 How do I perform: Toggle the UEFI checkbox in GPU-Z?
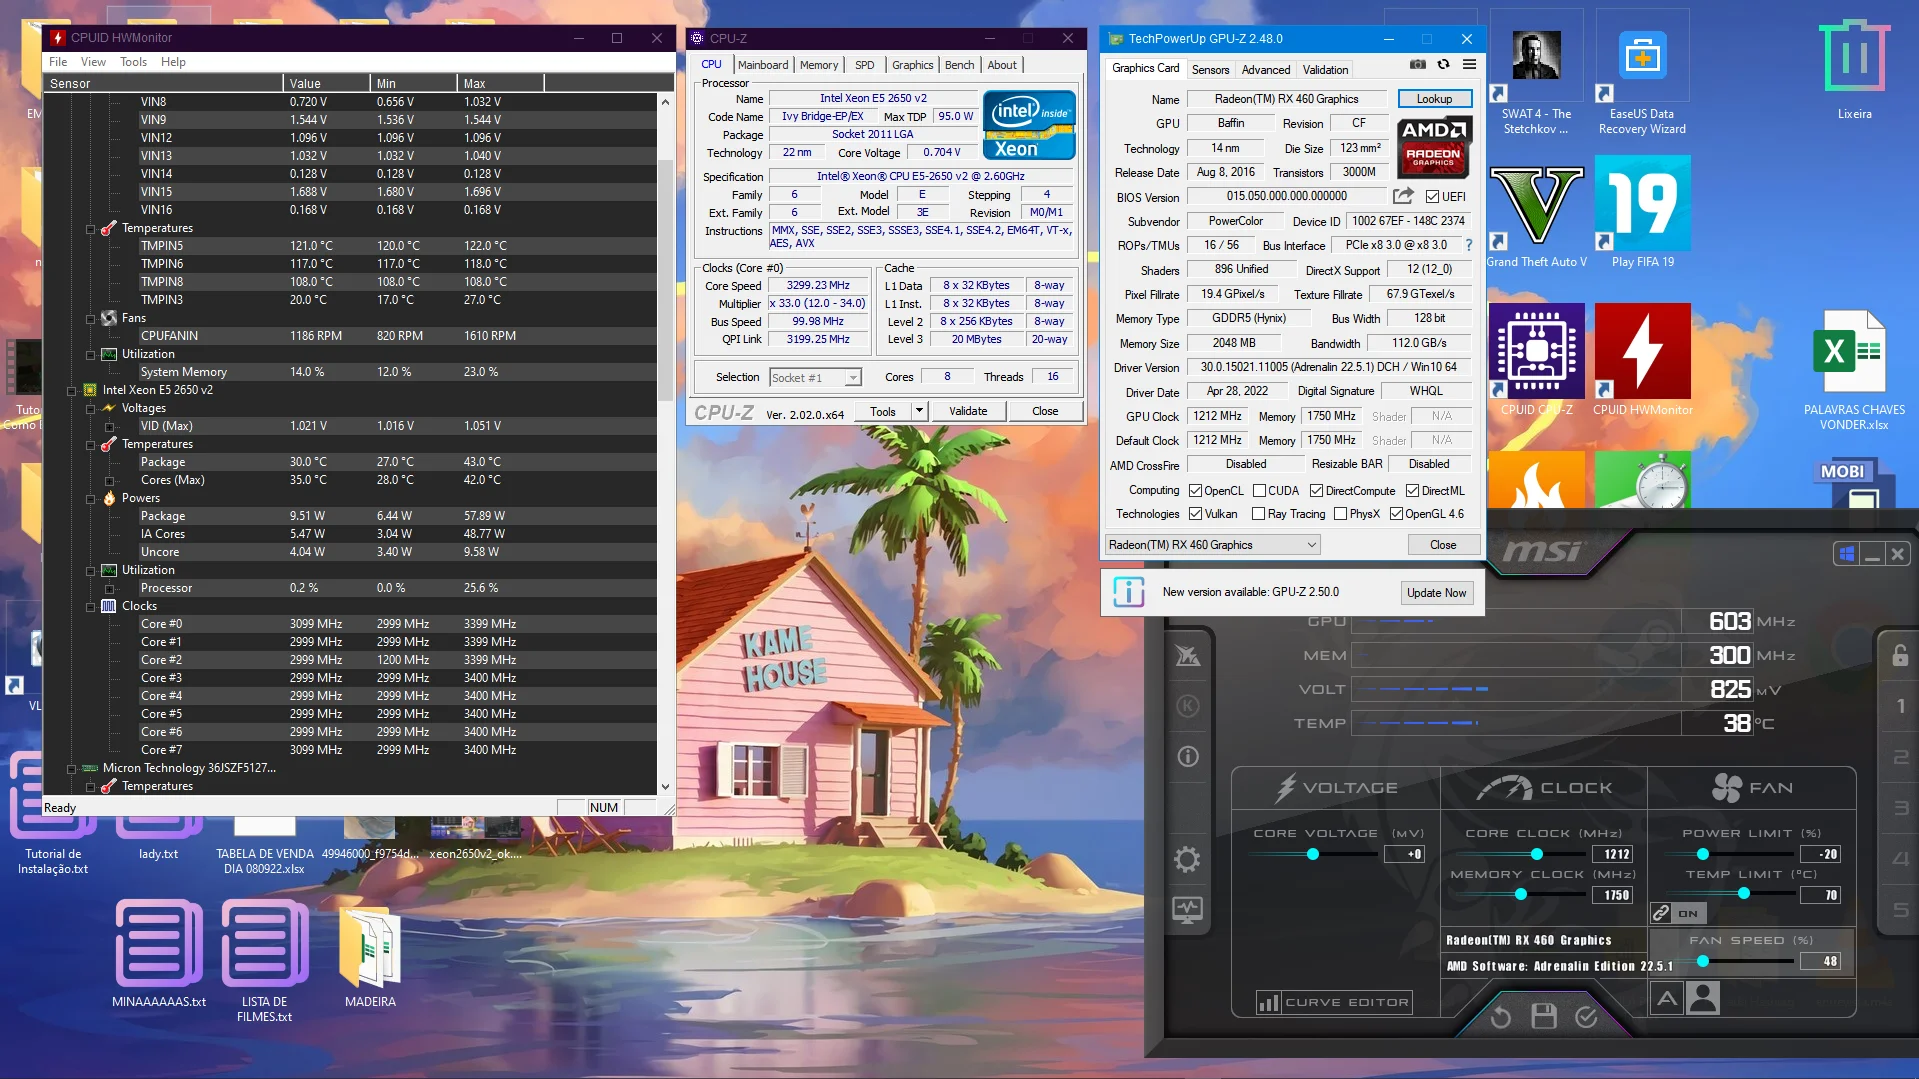(x=1432, y=197)
